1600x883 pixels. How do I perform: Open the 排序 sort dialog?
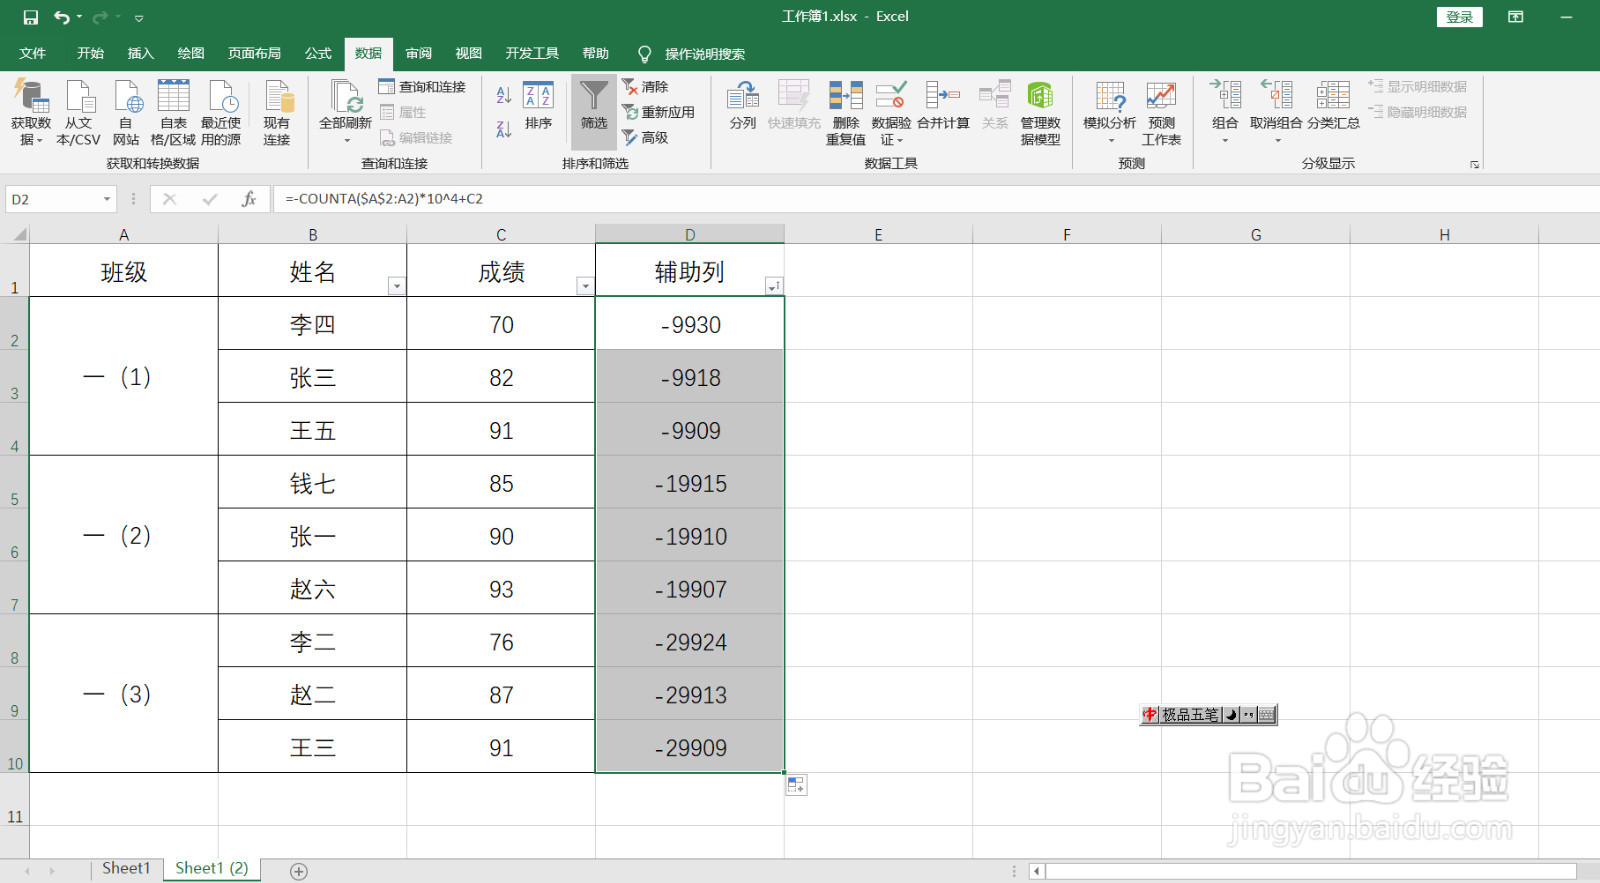[538, 106]
